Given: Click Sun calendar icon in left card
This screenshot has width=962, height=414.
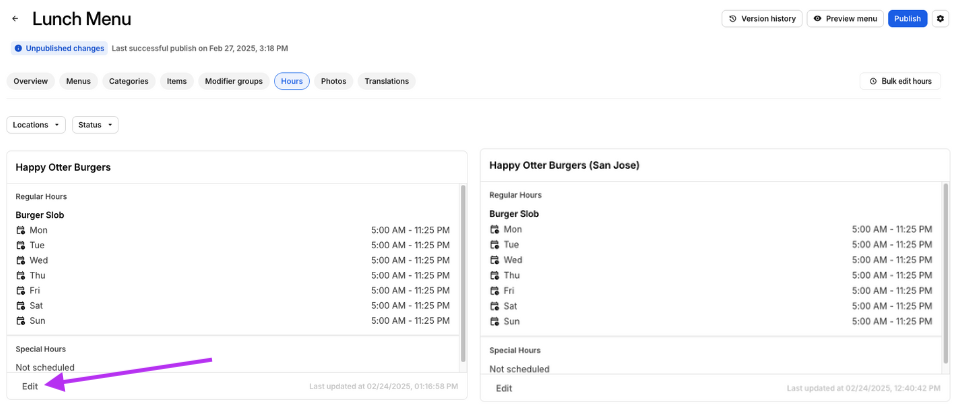Looking at the screenshot, I should coord(21,321).
